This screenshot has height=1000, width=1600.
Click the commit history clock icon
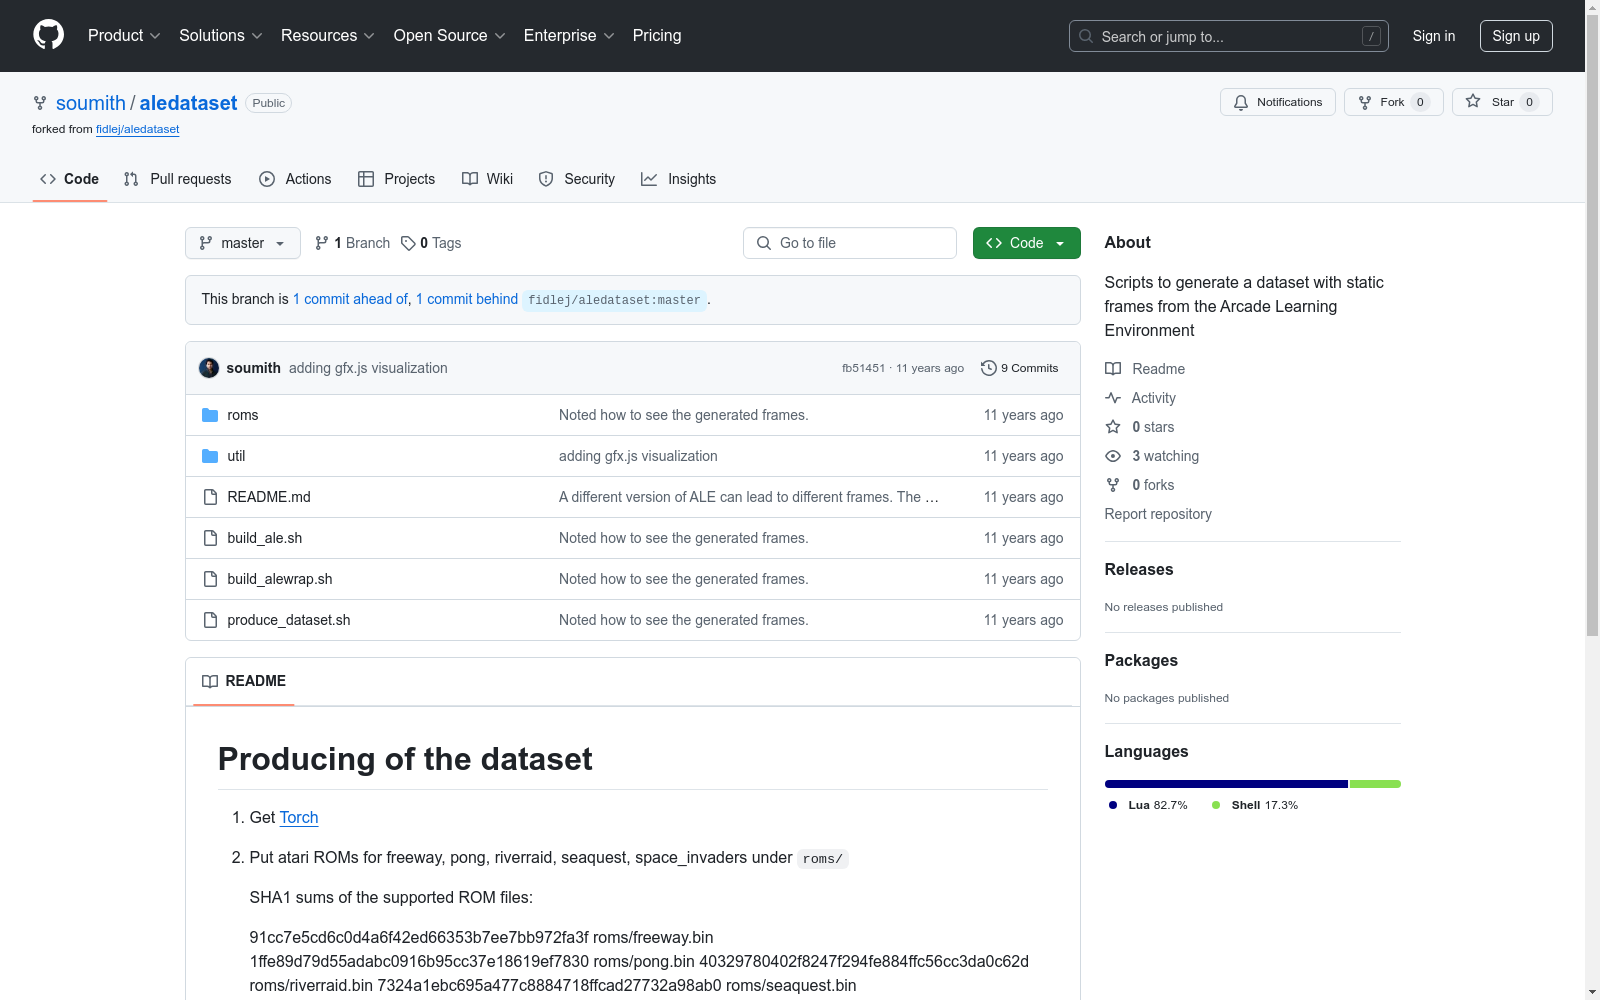(x=989, y=368)
